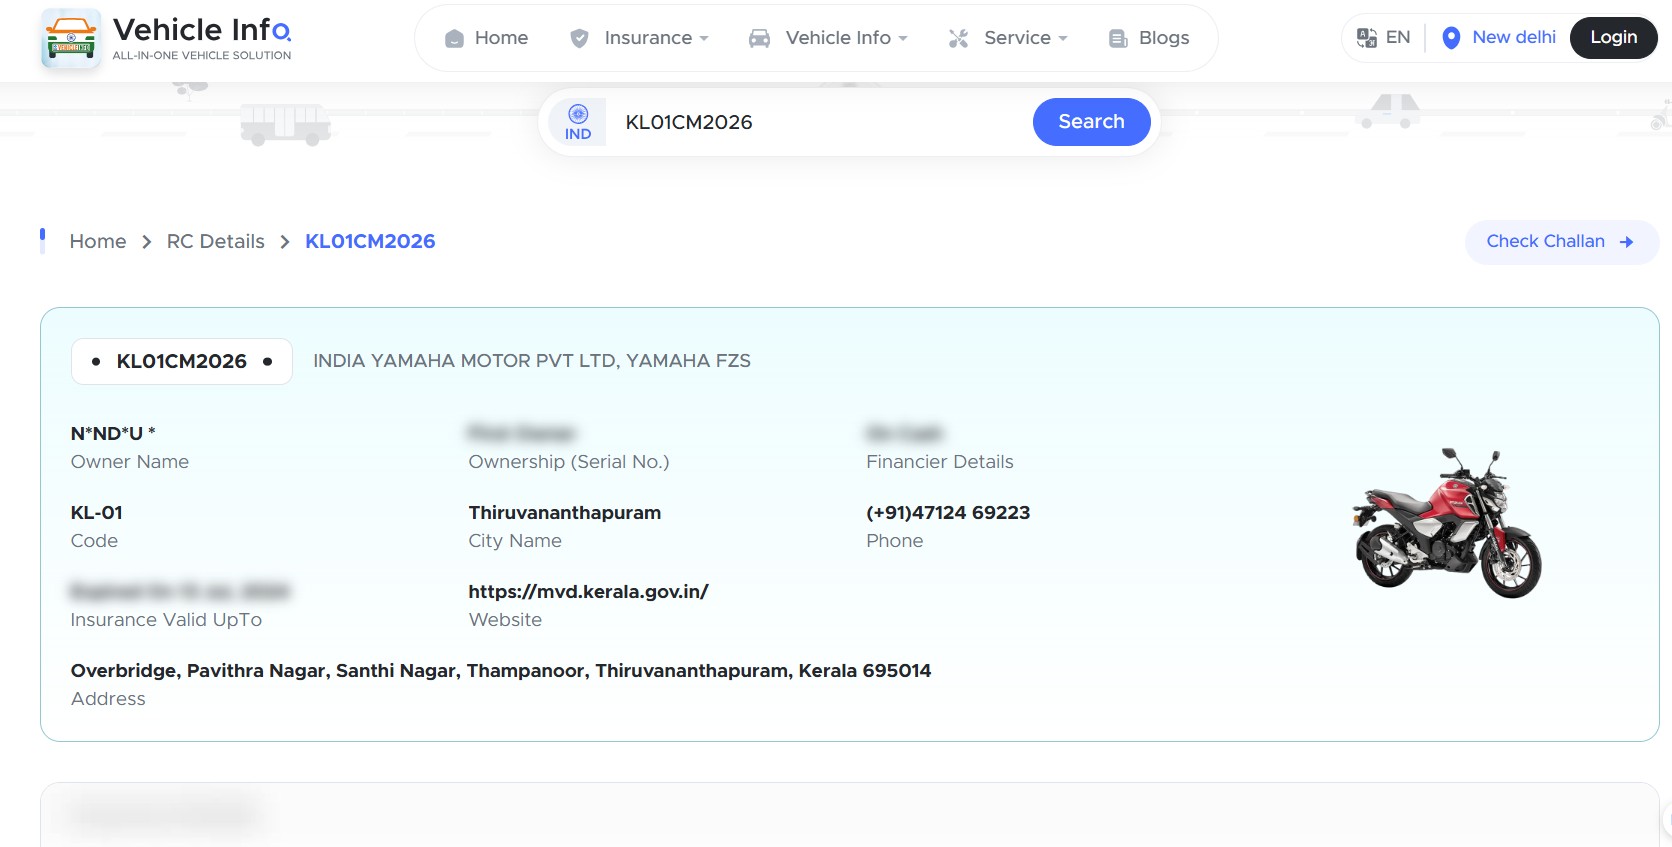Go to RC Details breadcrumb link
This screenshot has width=1672, height=847.
pos(216,242)
